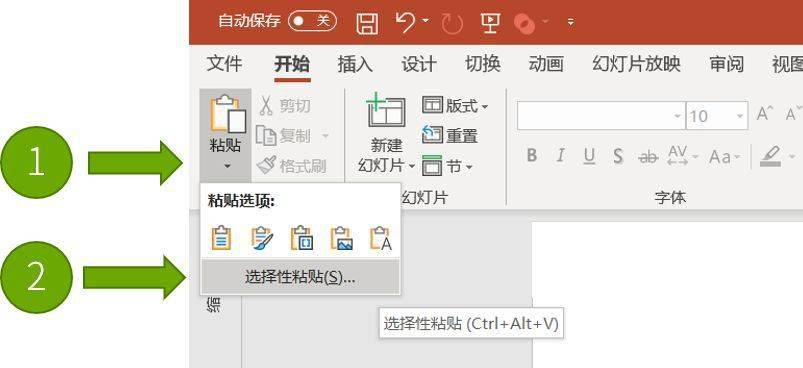Click the Increase Font Size A^ icon
Image resolution: width=803 pixels, height=368 pixels.
click(765, 114)
